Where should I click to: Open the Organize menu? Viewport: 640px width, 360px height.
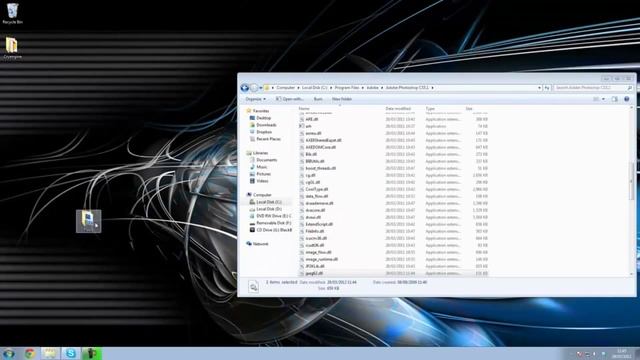tap(256, 99)
